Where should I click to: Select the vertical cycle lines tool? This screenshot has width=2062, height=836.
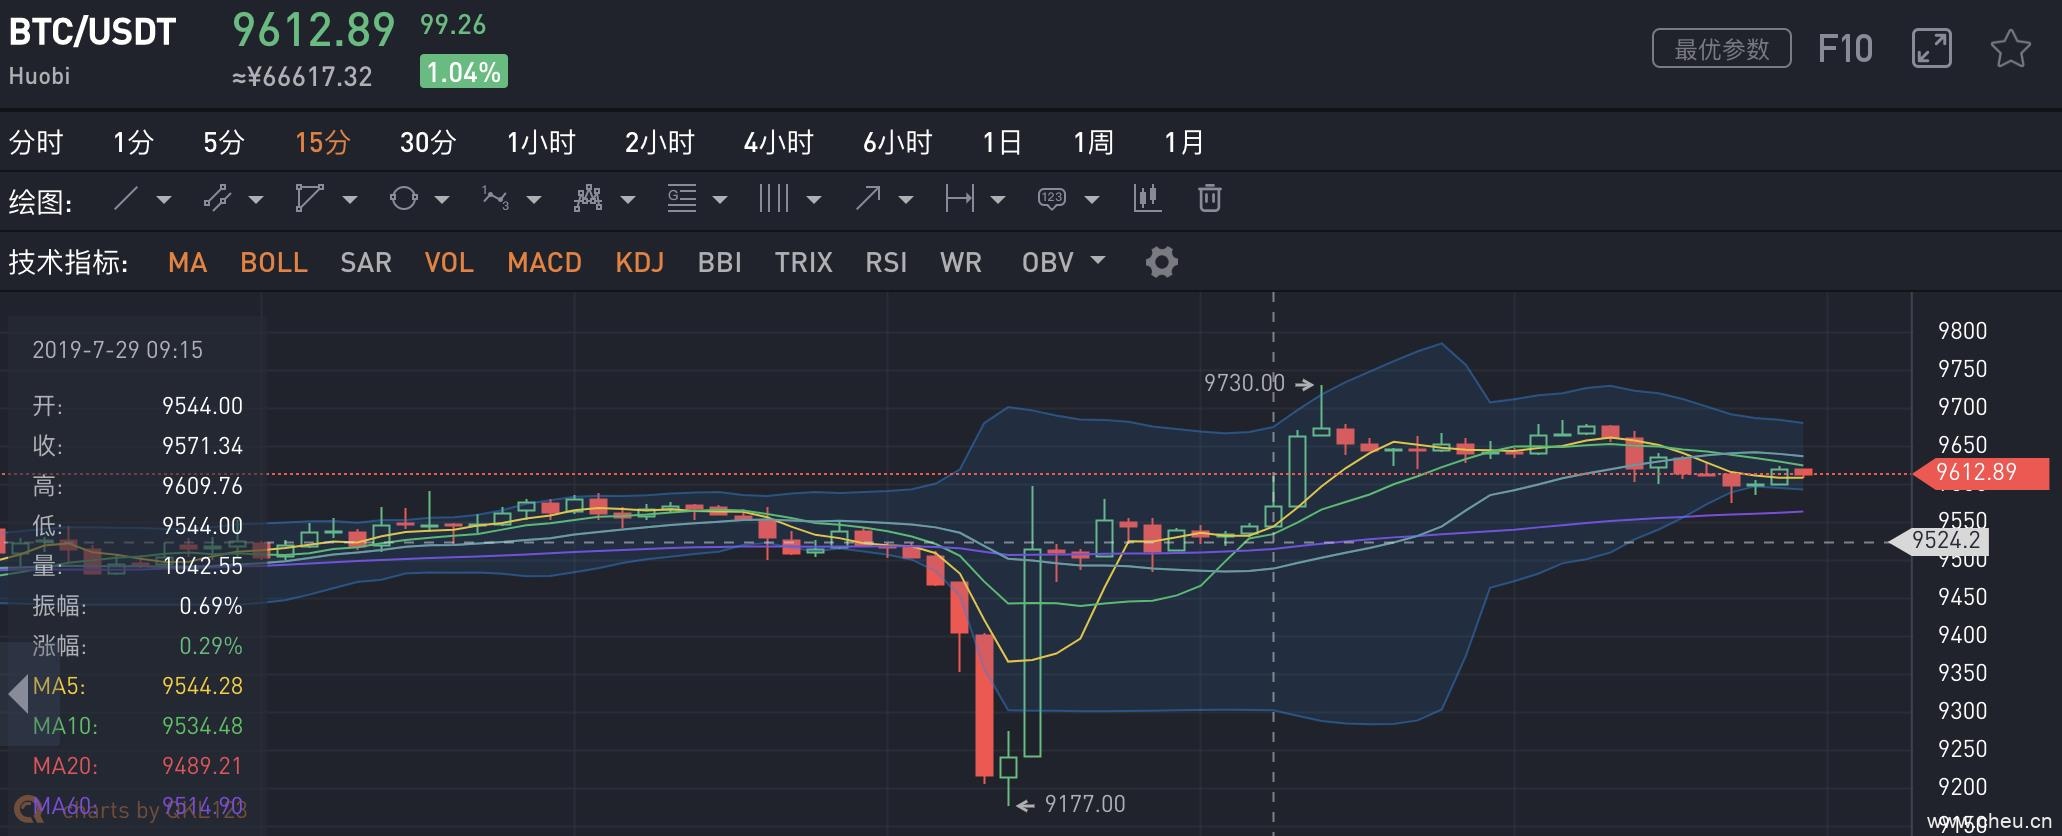[774, 198]
